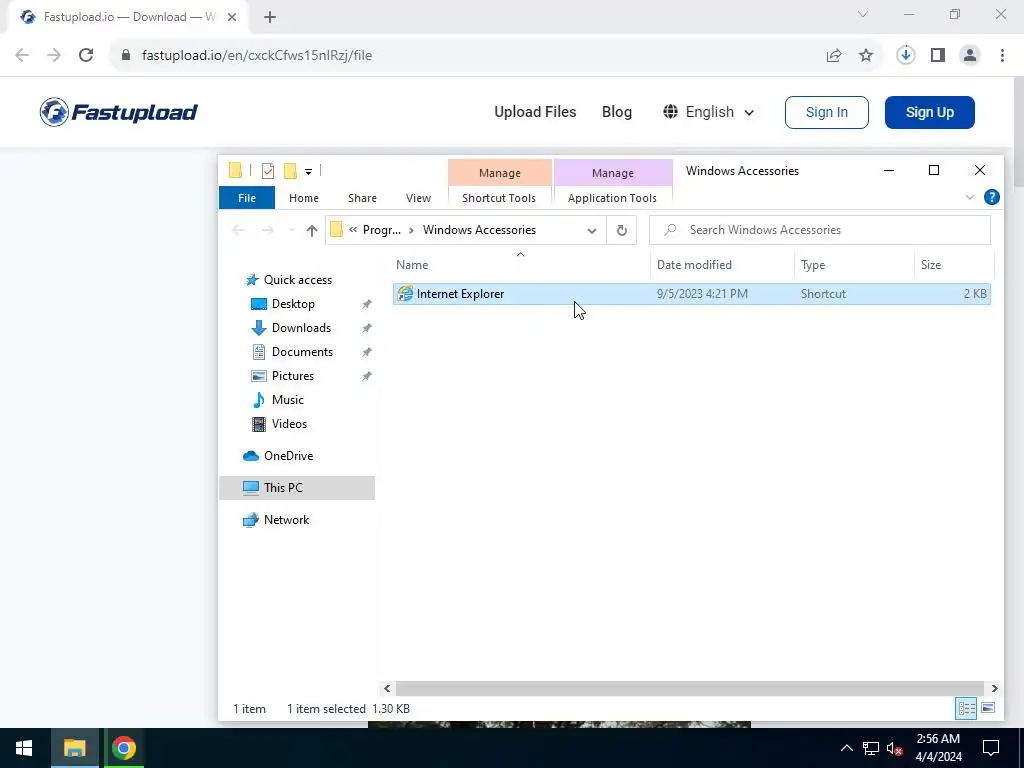
Task: Sort by Date modified column header
Action: [722, 264]
